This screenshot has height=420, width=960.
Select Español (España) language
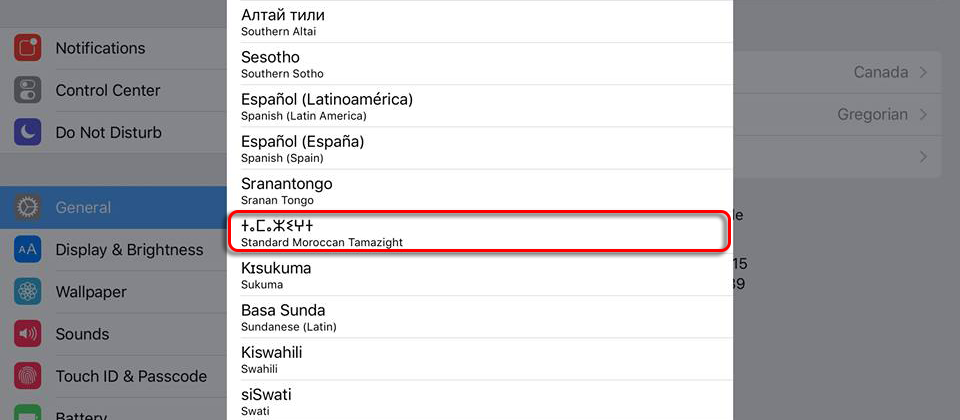(479, 148)
